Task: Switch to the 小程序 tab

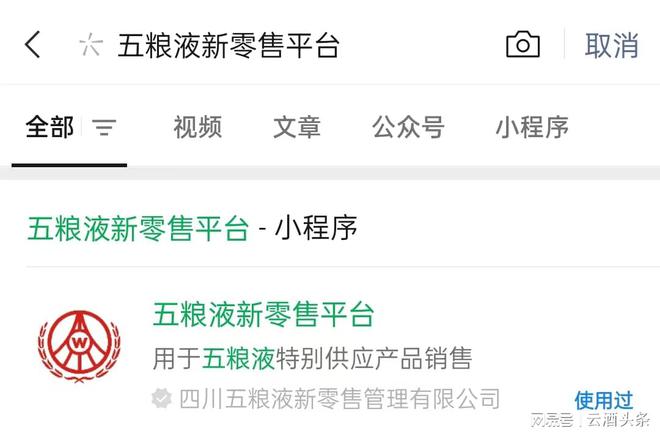Action: point(532,127)
